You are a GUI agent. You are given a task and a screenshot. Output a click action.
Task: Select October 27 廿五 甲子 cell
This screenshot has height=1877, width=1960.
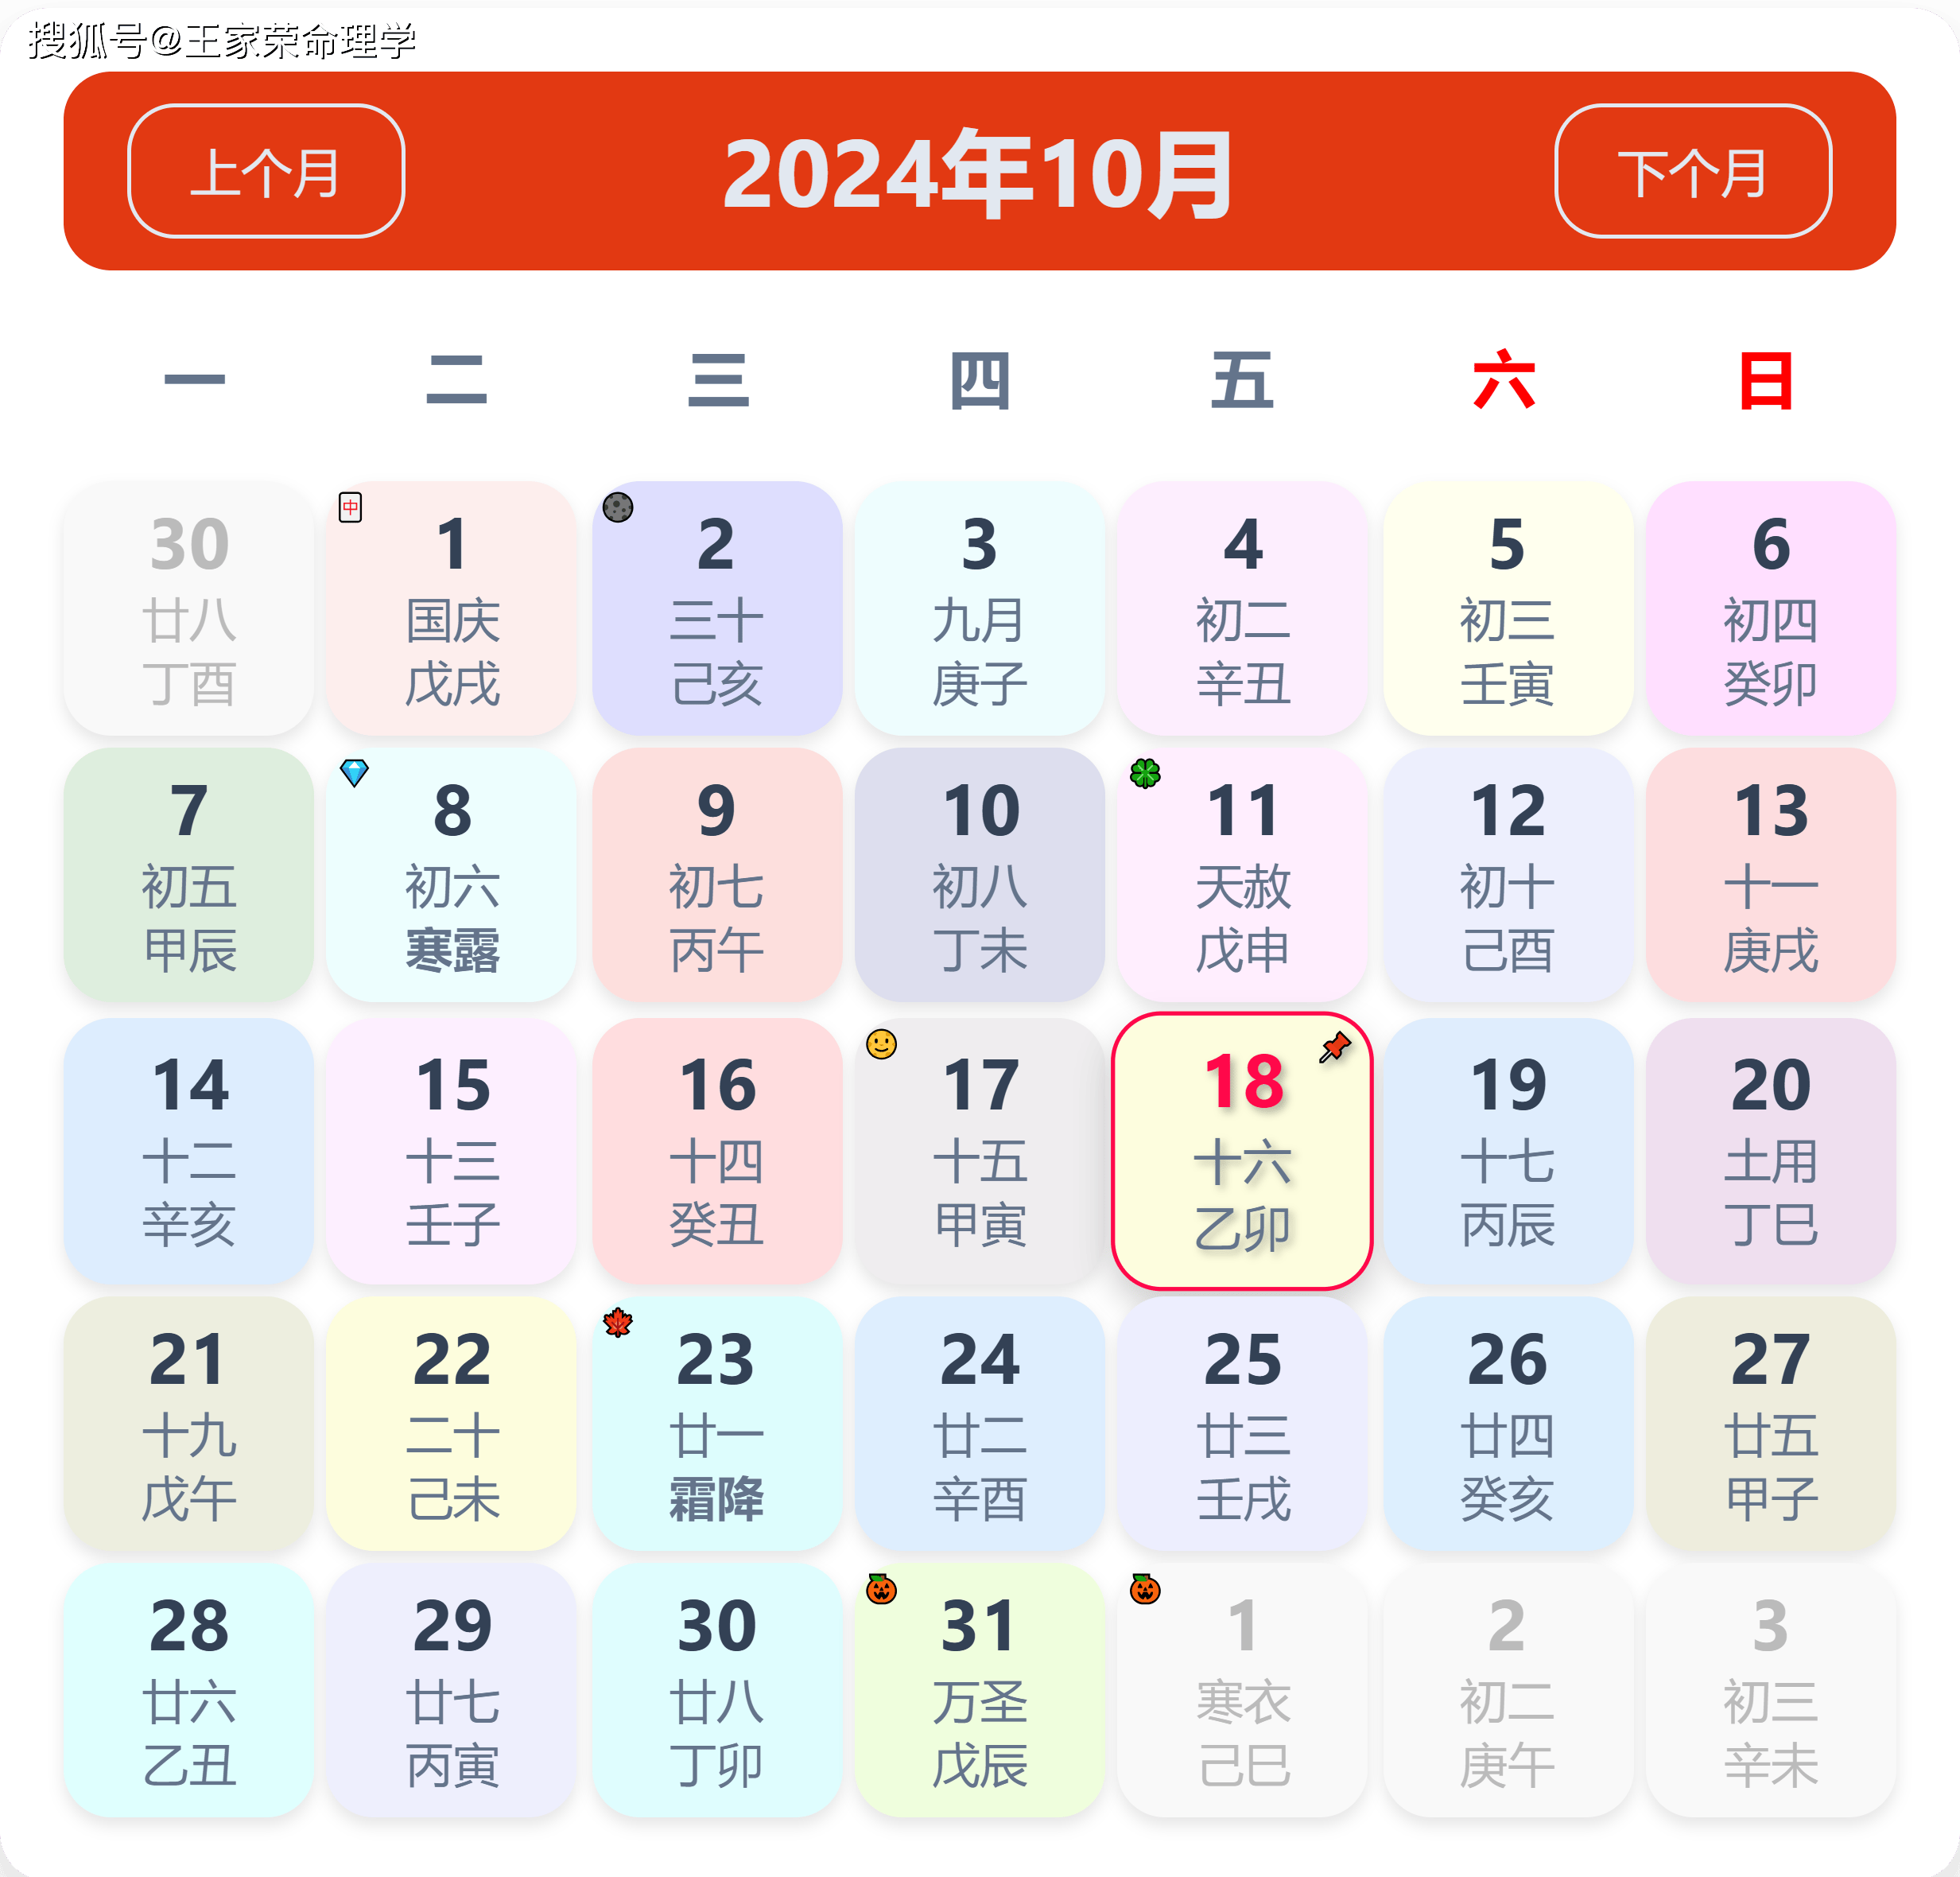(1771, 1424)
